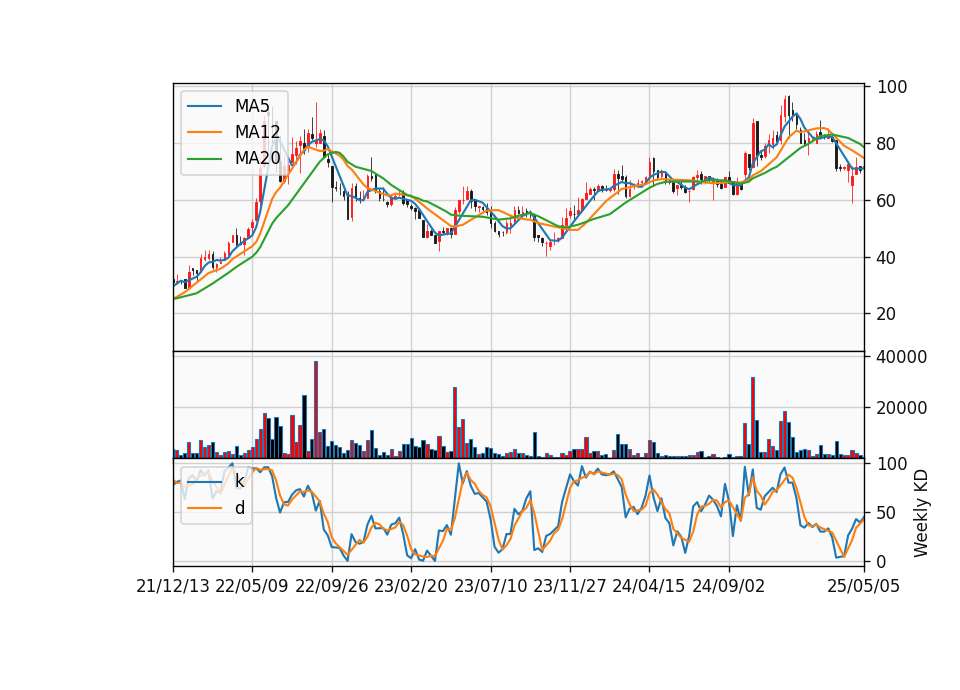Click the 24/04/15 date tick label

[649, 587]
